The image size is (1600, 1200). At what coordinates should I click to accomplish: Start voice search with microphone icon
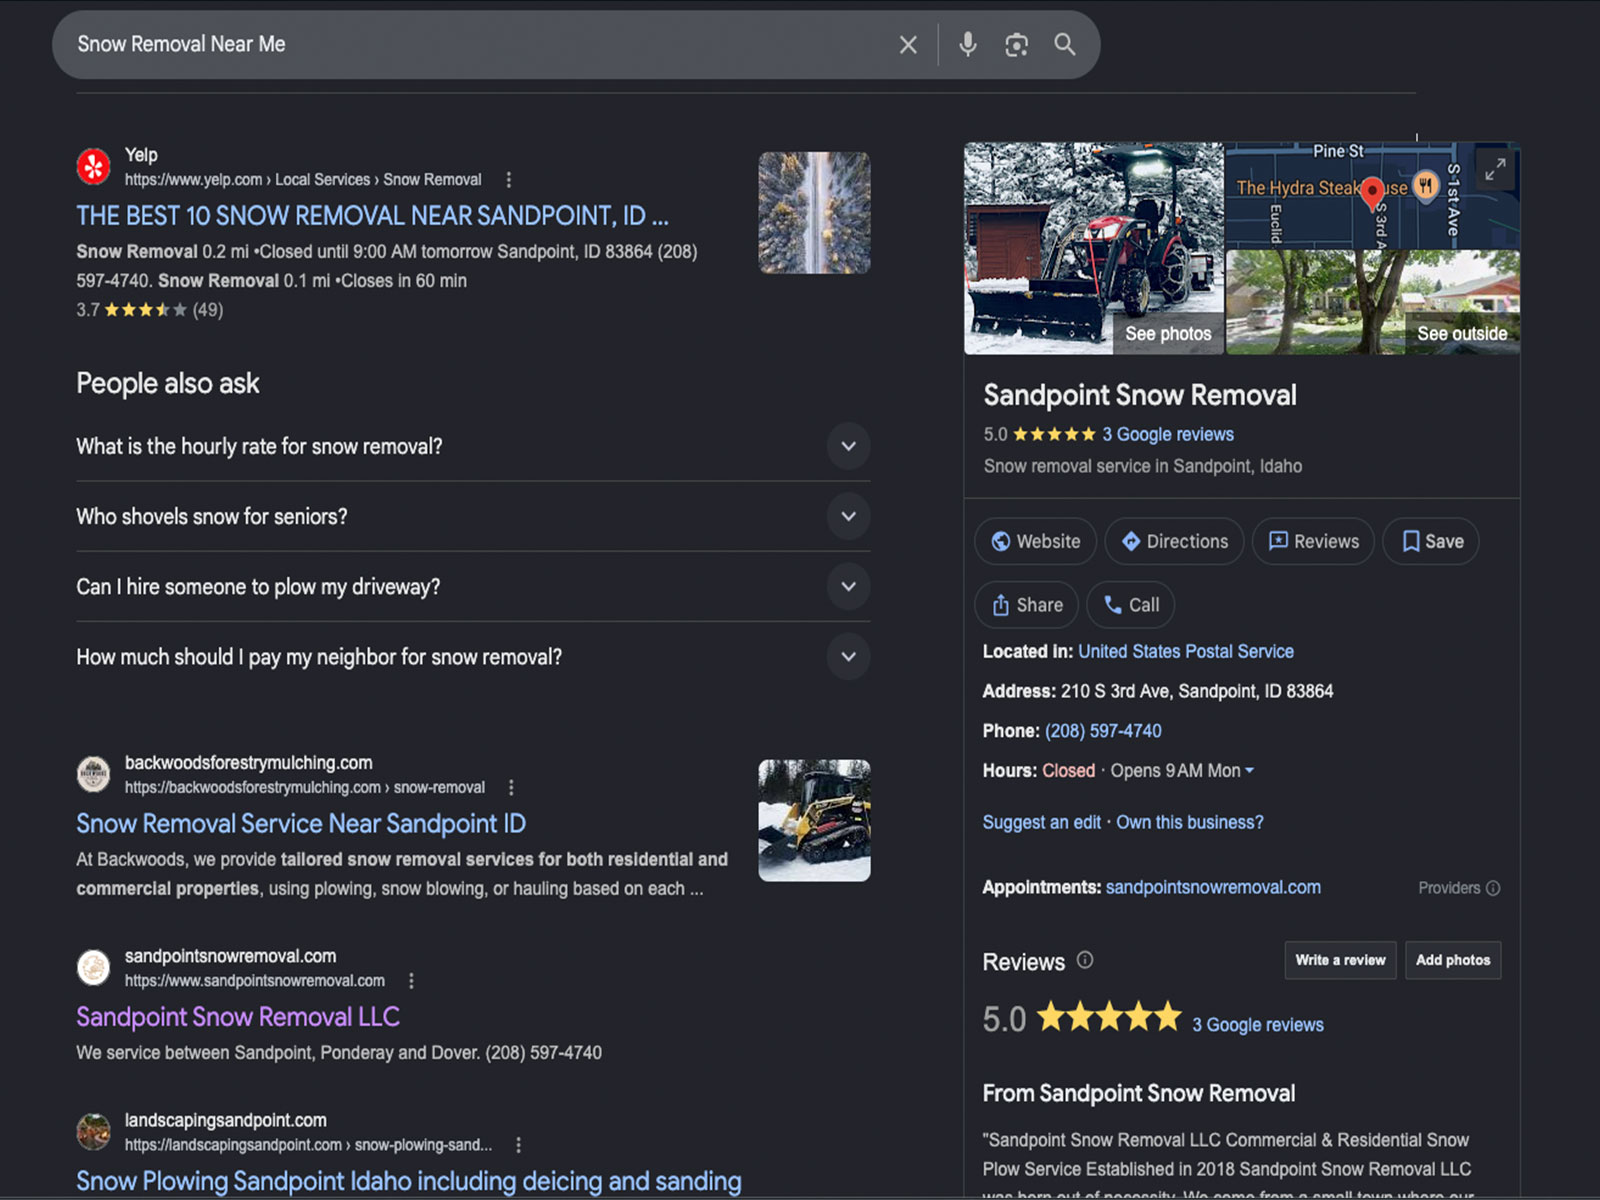click(x=967, y=45)
